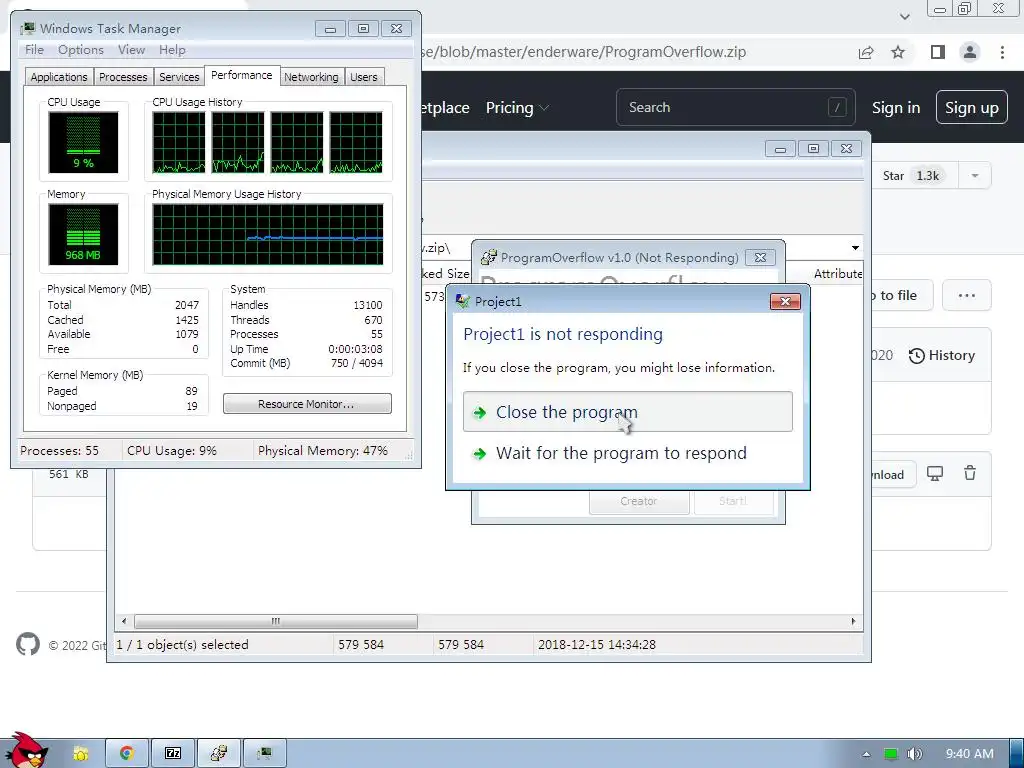Click the Start! button in ProgramOverflow

[x=733, y=501]
